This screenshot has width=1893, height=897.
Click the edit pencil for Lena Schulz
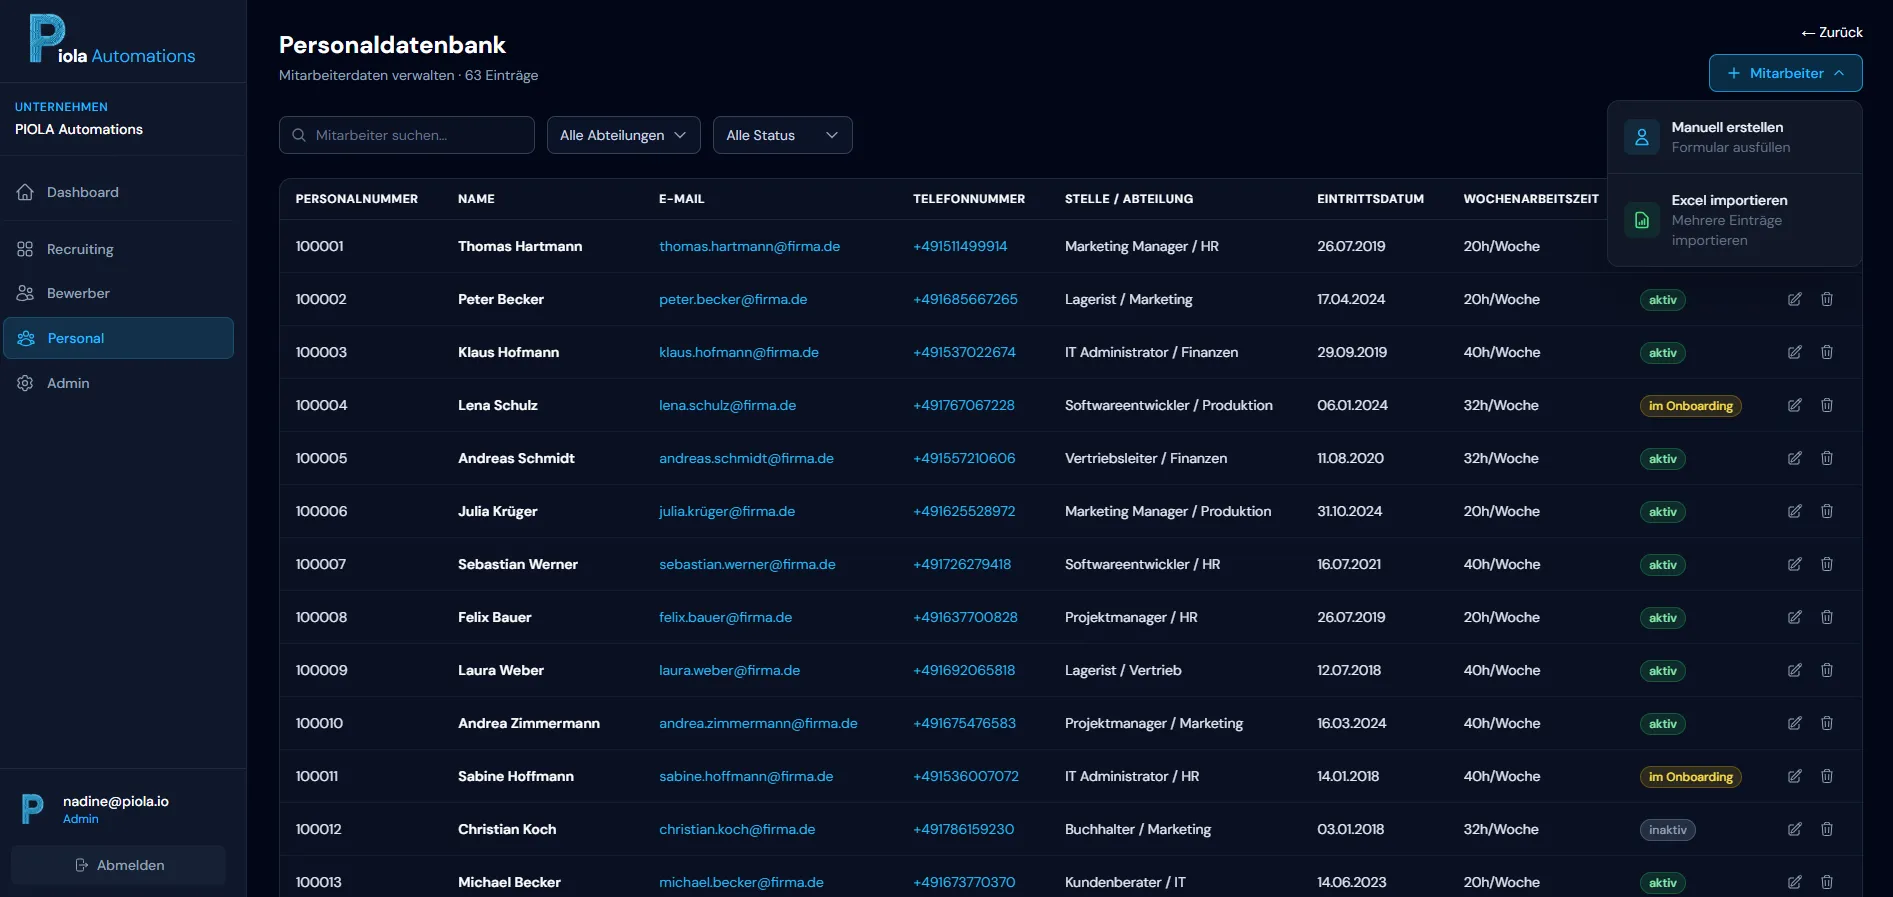tap(1794, 405)
